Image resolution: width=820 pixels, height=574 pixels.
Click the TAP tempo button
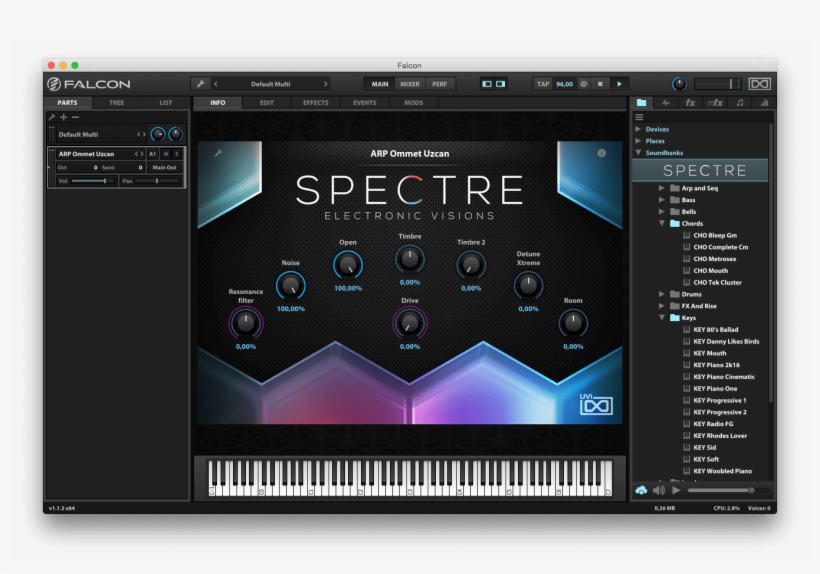tap(543, 84)
